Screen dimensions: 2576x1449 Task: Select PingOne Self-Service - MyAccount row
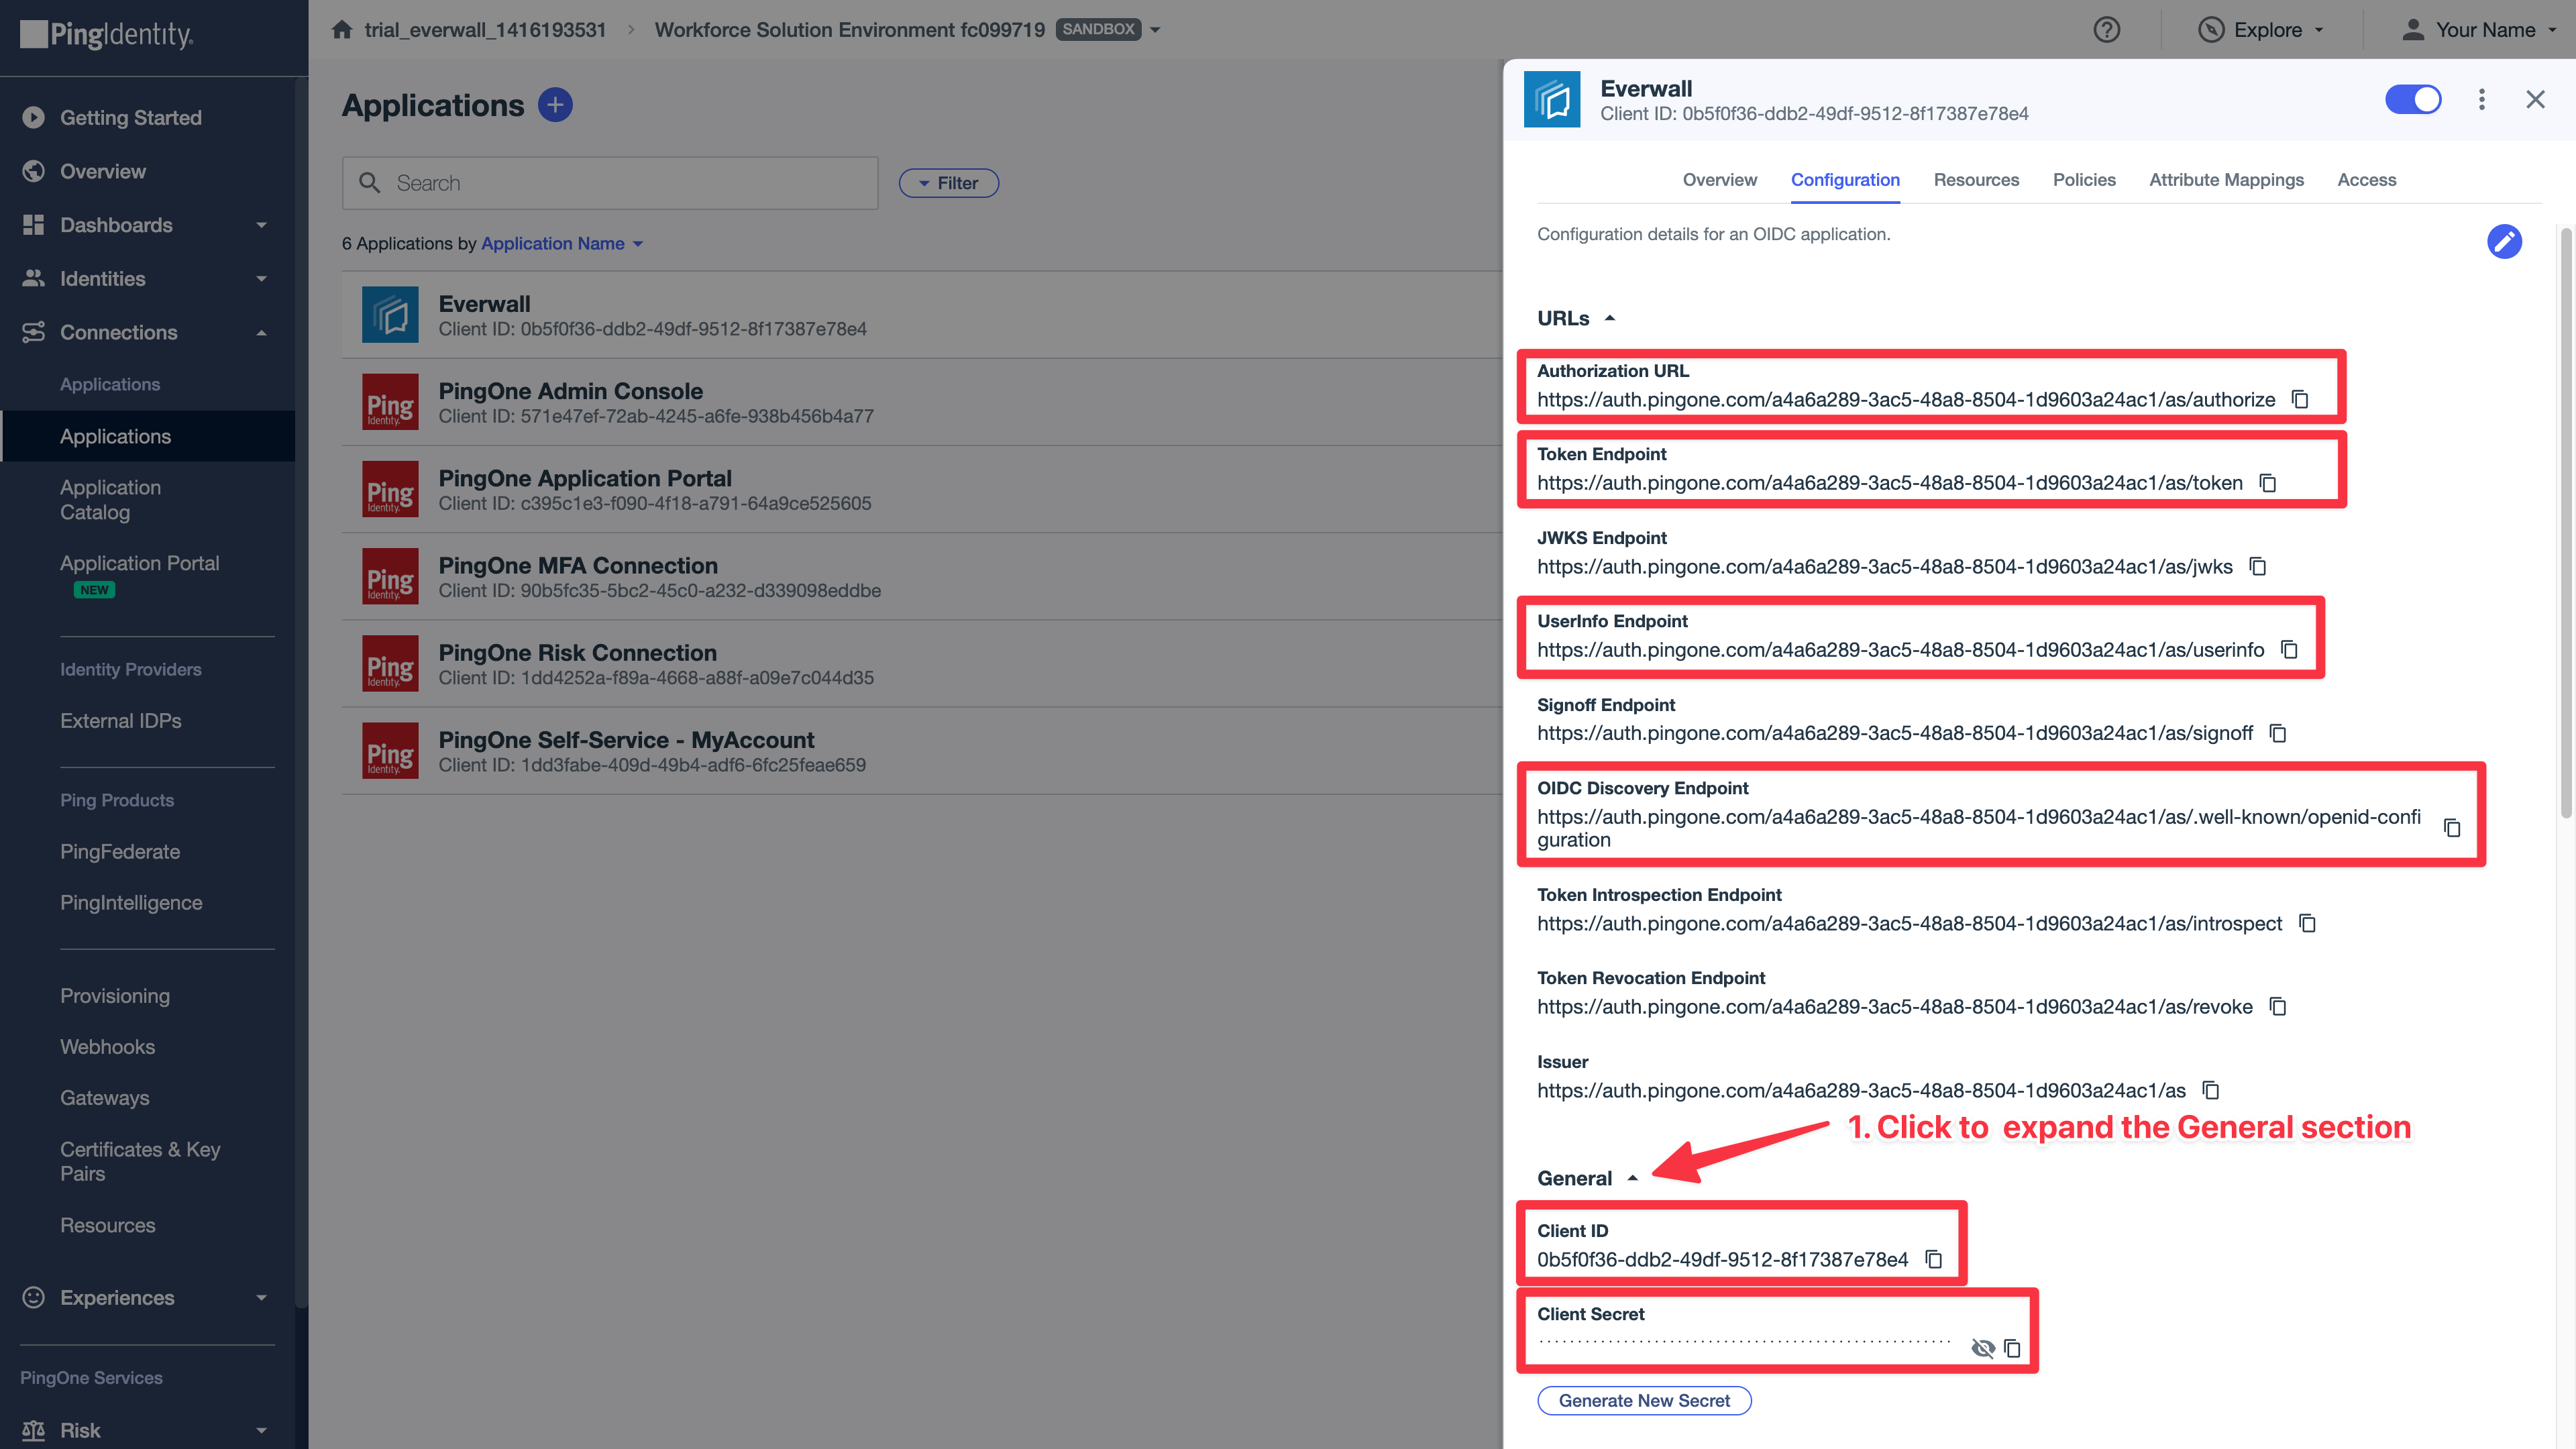(x=922, y=750)
